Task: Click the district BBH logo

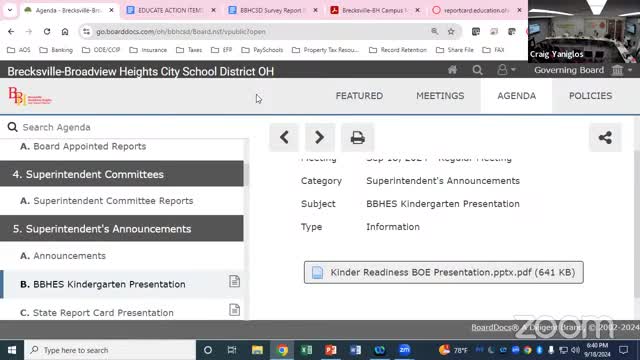Action: click(30, 96)
